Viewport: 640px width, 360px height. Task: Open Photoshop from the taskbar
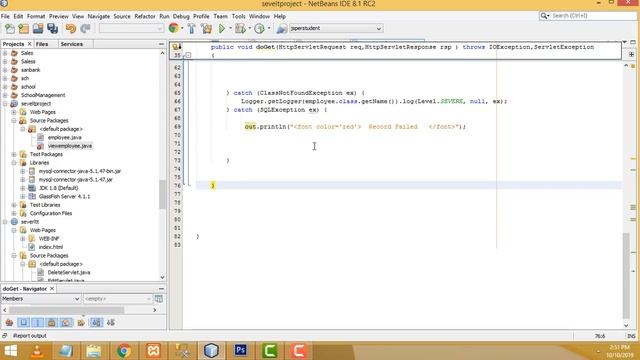pyautogui.click(x=240, y=350)
